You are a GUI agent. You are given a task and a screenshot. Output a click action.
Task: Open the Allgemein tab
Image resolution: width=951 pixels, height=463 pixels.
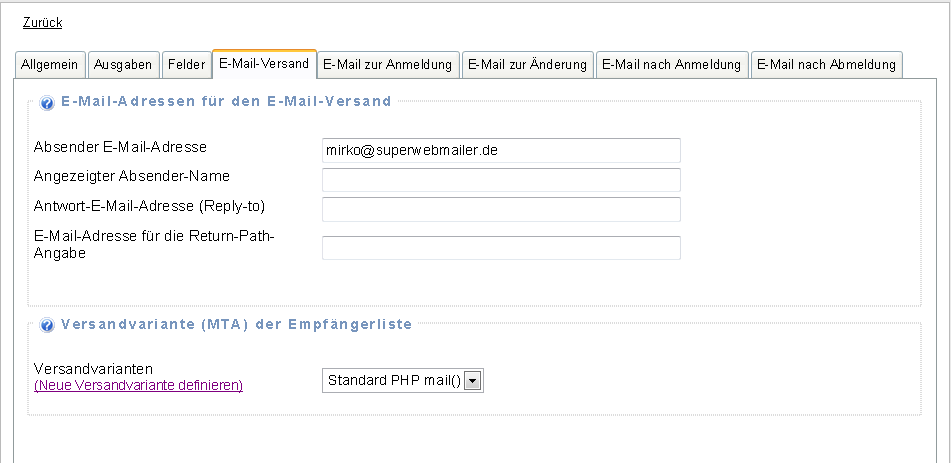pos(50,65)
